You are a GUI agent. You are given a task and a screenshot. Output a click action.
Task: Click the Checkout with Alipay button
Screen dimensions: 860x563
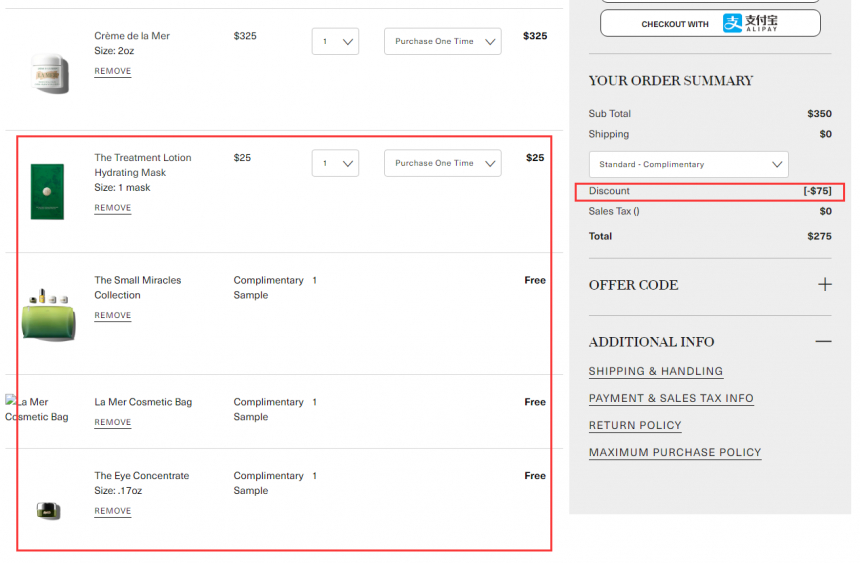[710, 23]
